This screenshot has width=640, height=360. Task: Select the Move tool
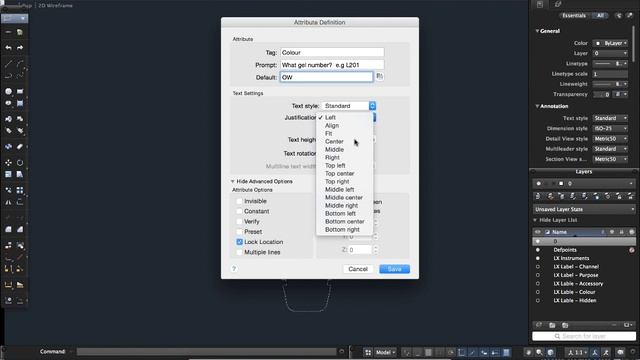[x=8, y=162]
